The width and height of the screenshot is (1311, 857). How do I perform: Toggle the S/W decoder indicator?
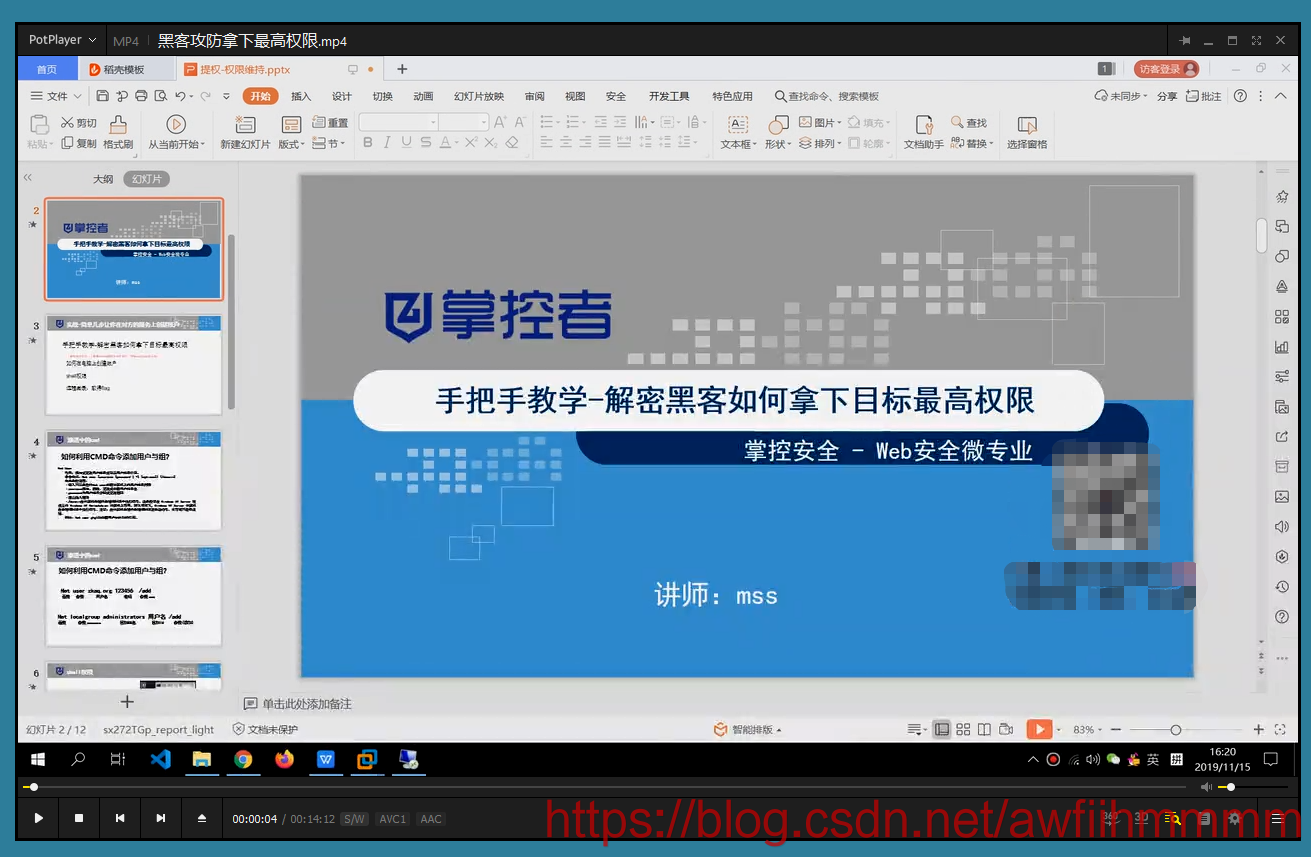click(354, 819)
